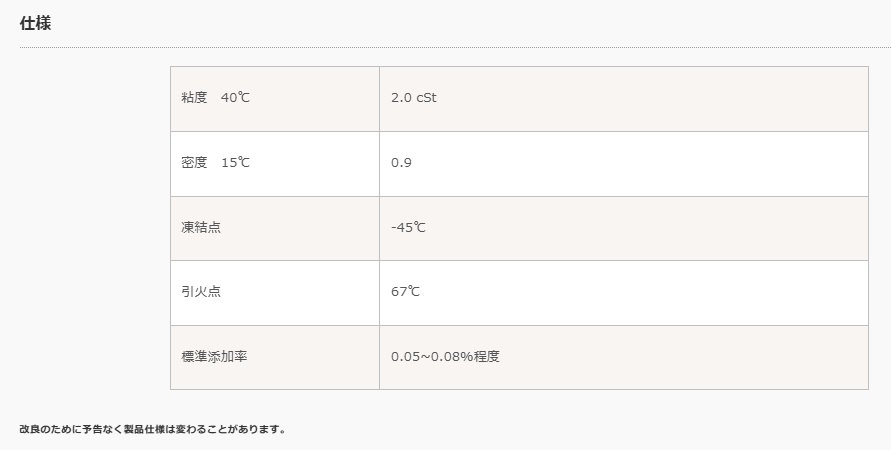
Task: Click the 40℃ temperature in viscosity row
Action: click(x=235, y=97)
